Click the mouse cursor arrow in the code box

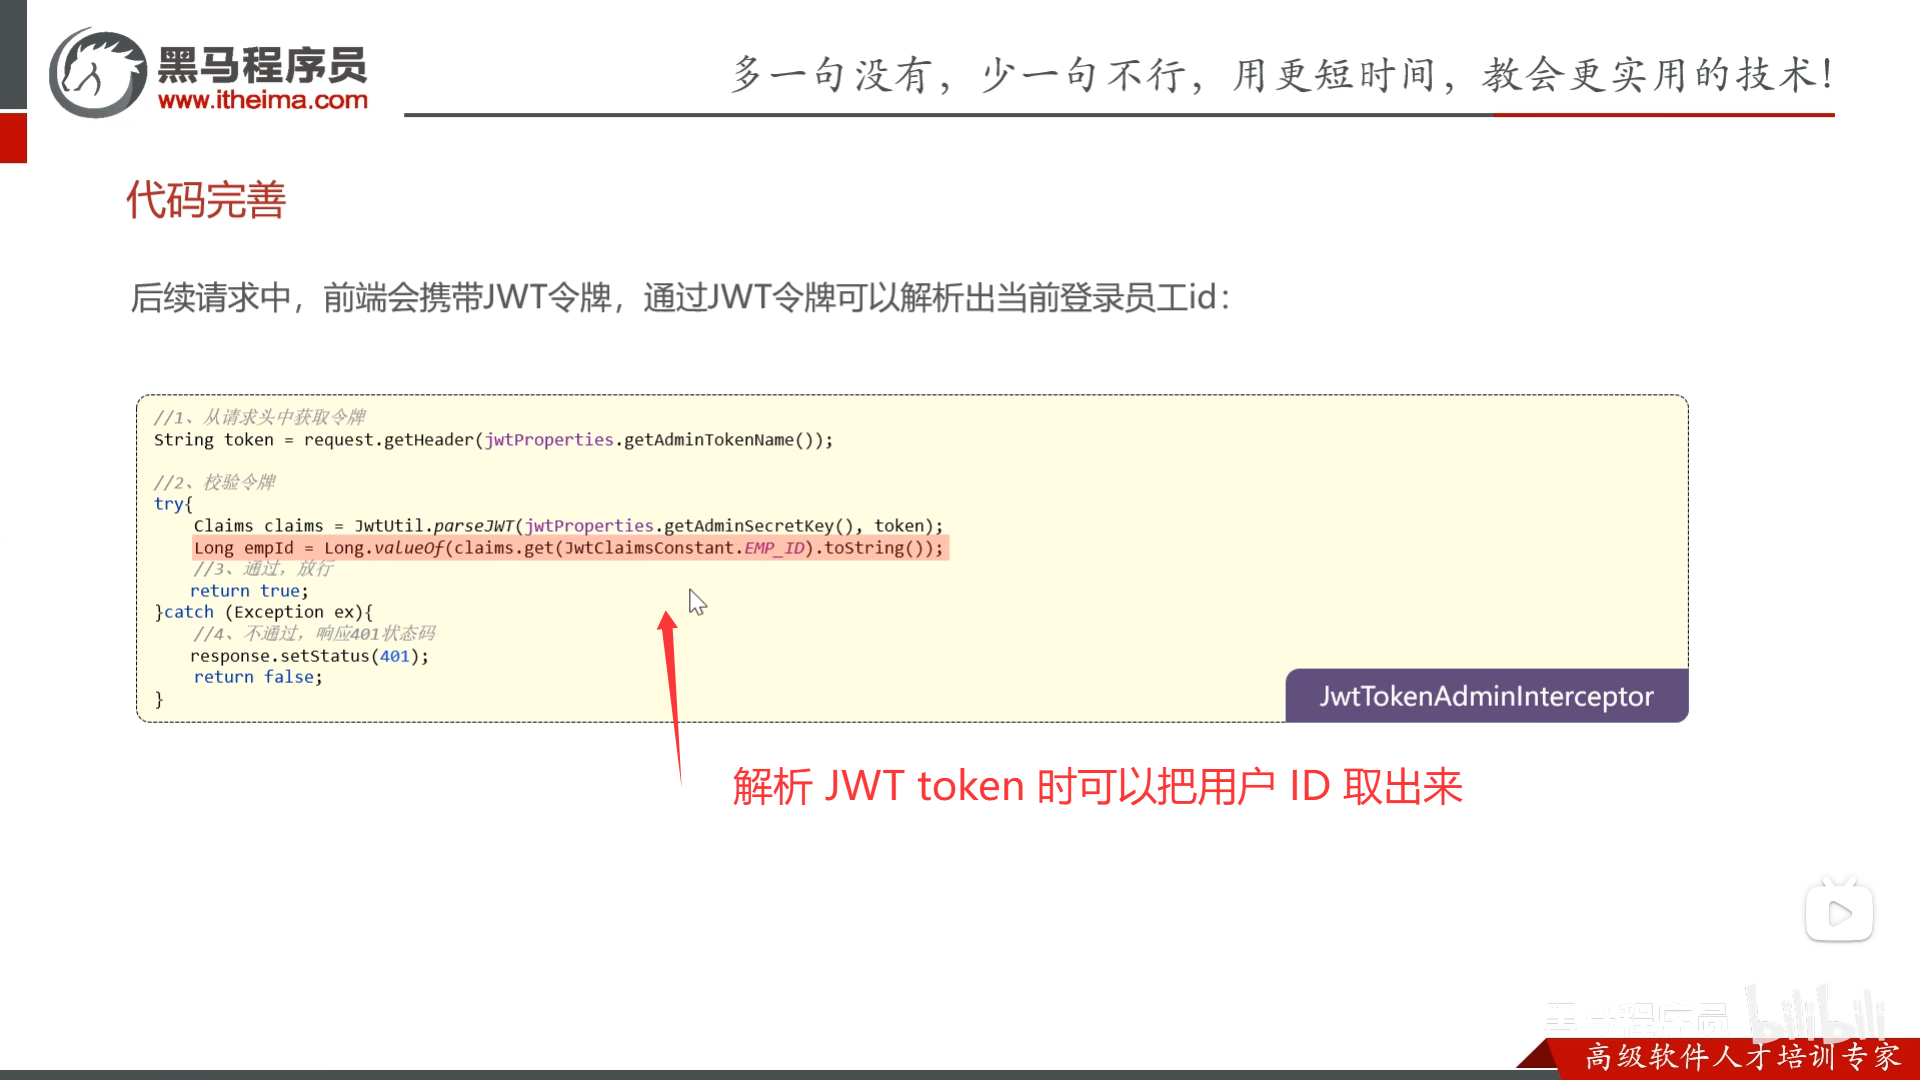click(x=697, y=602)
